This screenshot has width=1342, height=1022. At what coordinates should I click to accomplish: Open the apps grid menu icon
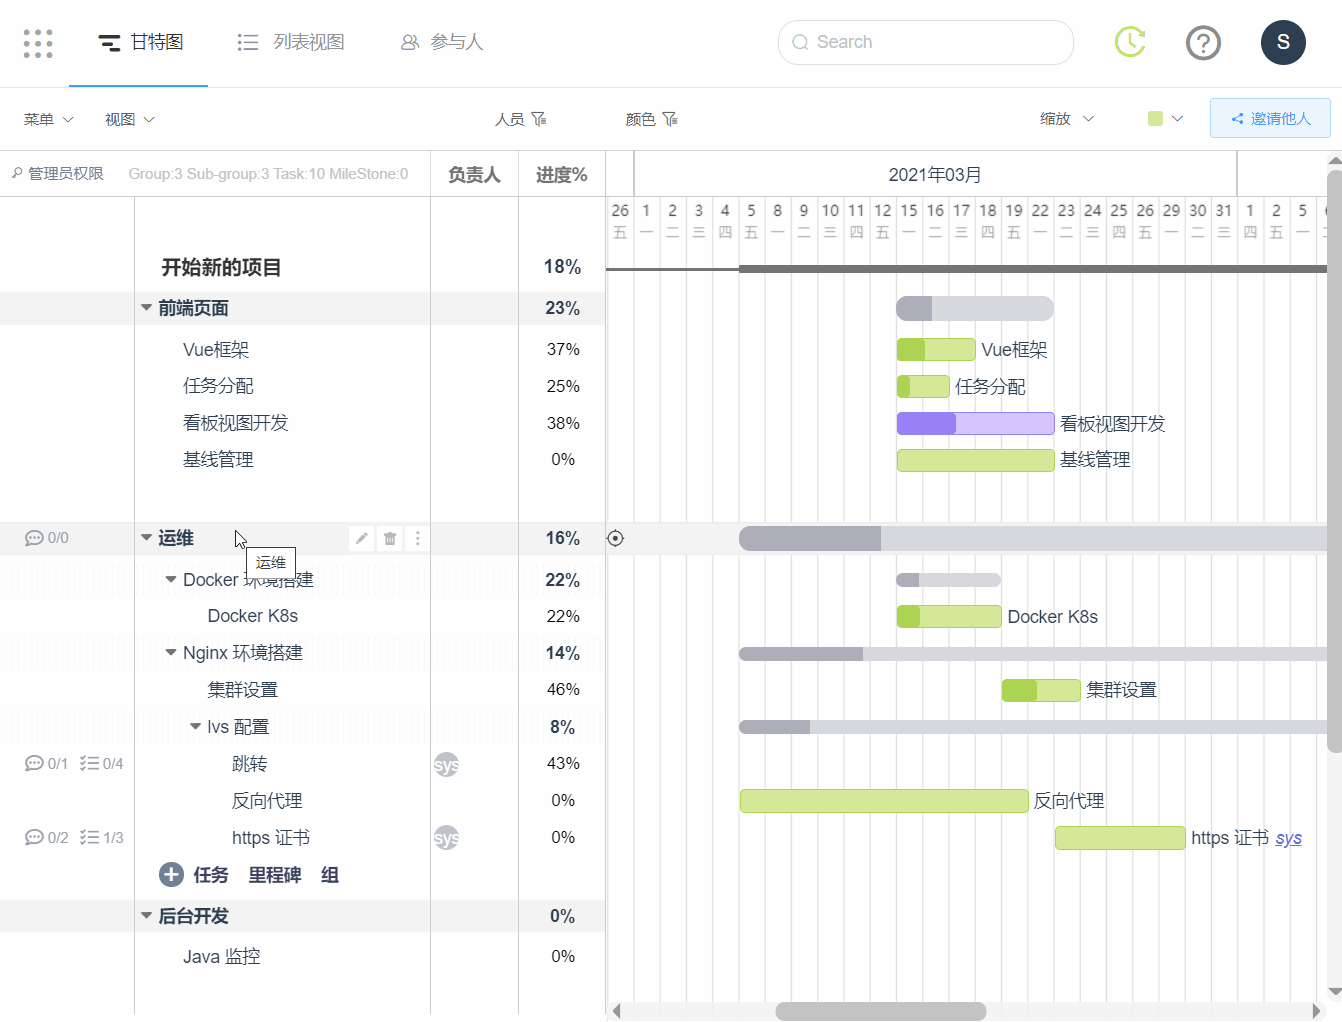(x=38, y=43)
